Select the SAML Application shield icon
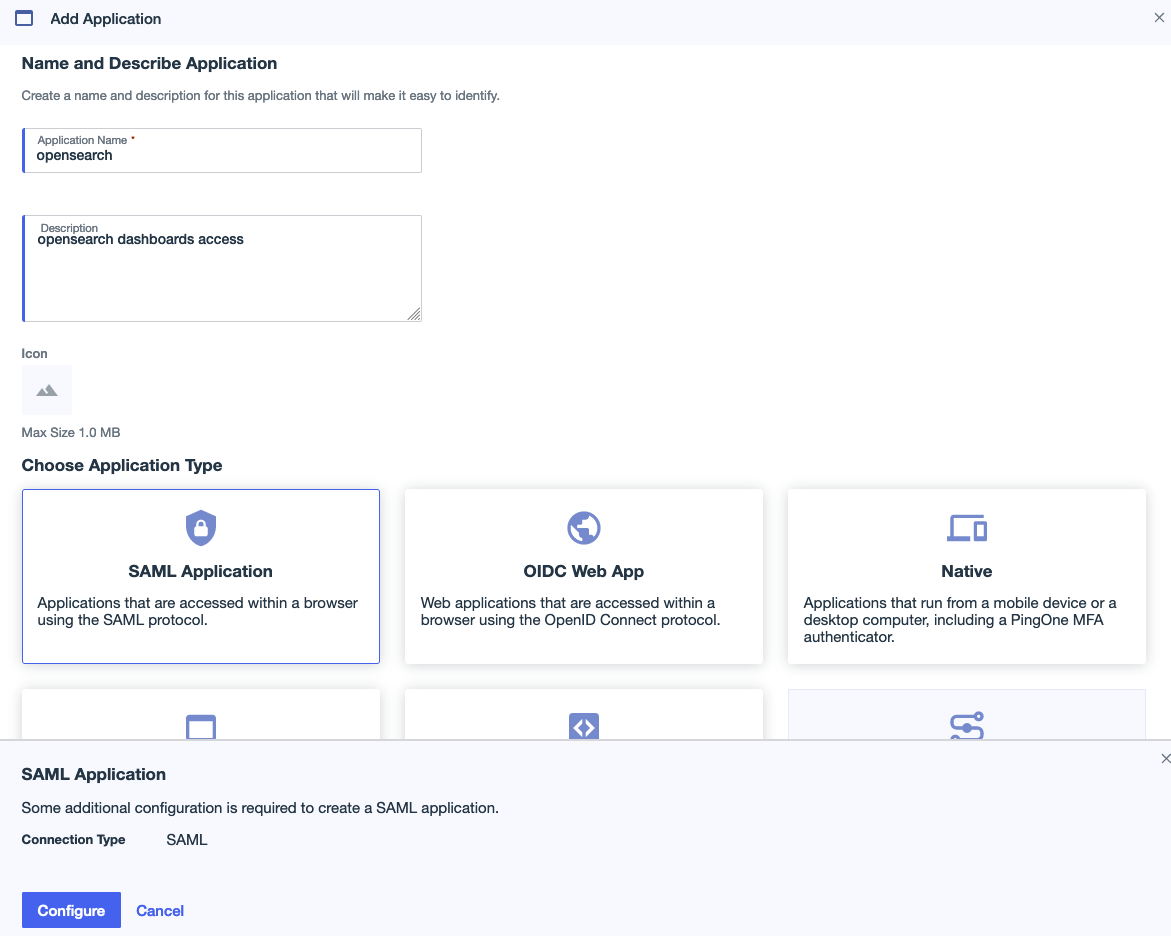The height and width of the screenshot is (936, 1171). pos(200,527)
